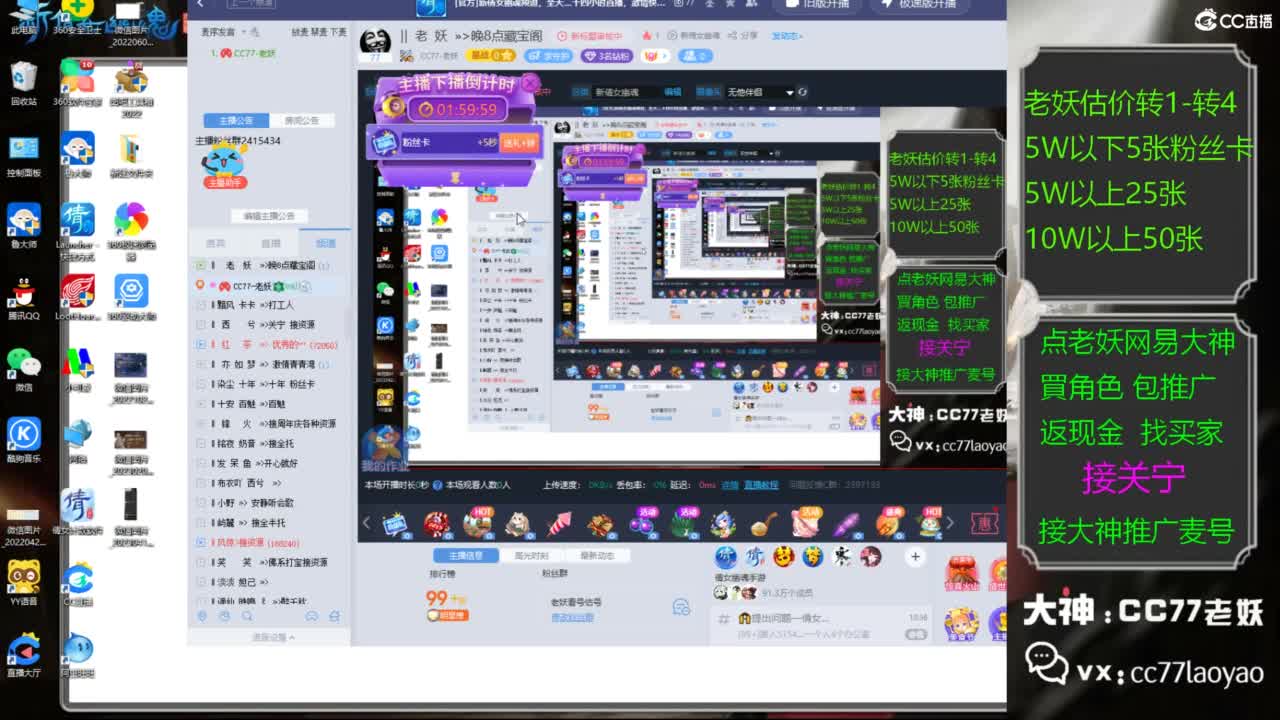Expand the 老妖 >>晚8点藏宝阁 channel node
Viewport: 1280px width, 720px height.
pyautogui.click(x=200, y=265)
